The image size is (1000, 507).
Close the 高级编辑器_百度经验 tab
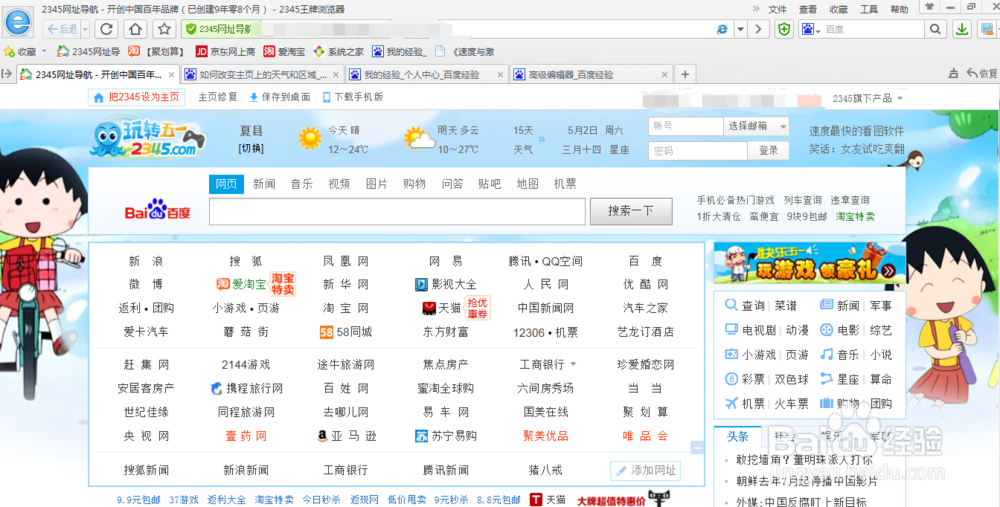(665, 75)
